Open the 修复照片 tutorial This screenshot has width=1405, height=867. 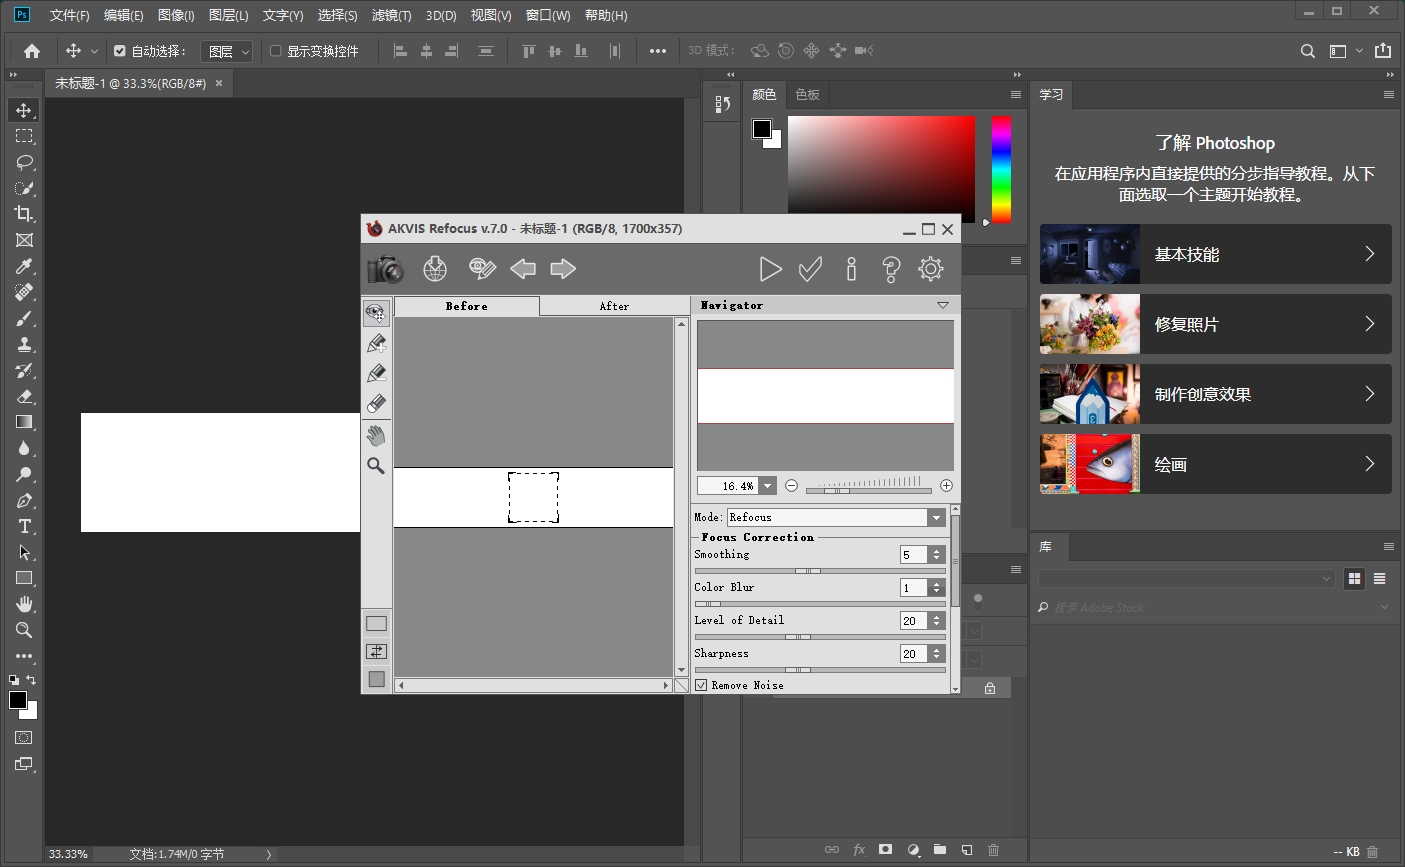pos(1215,324)
